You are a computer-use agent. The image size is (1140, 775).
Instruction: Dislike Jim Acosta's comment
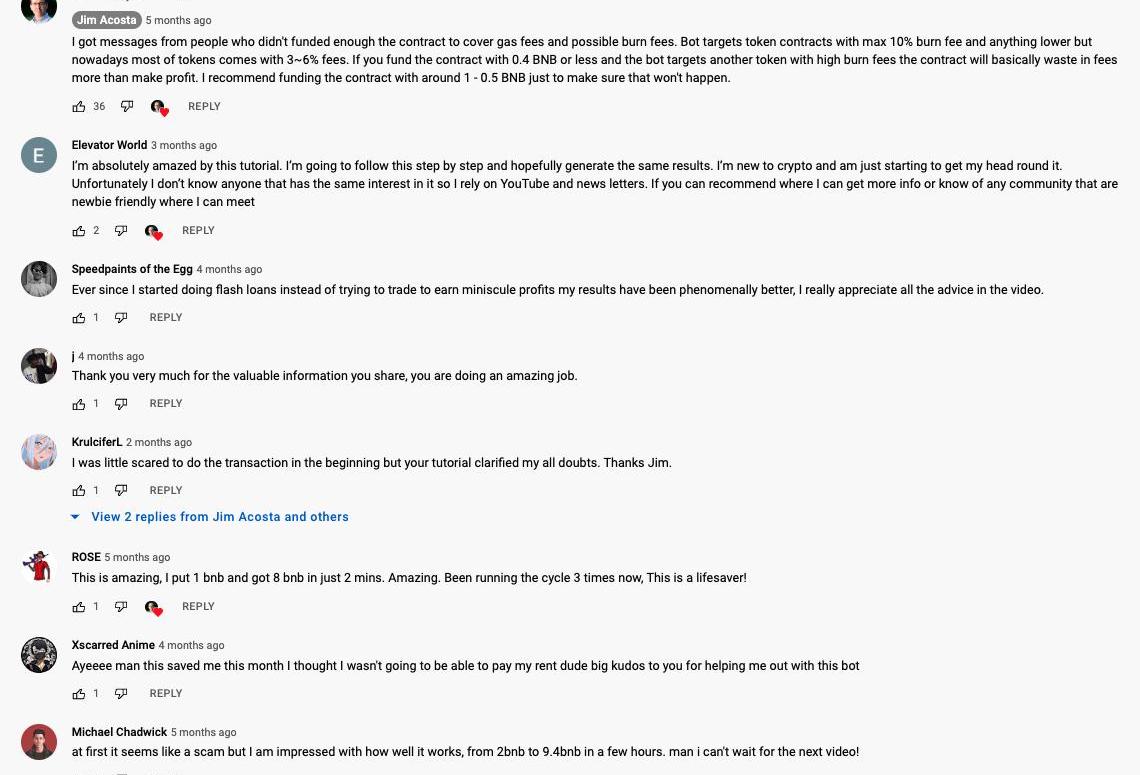tap(127, 107)
